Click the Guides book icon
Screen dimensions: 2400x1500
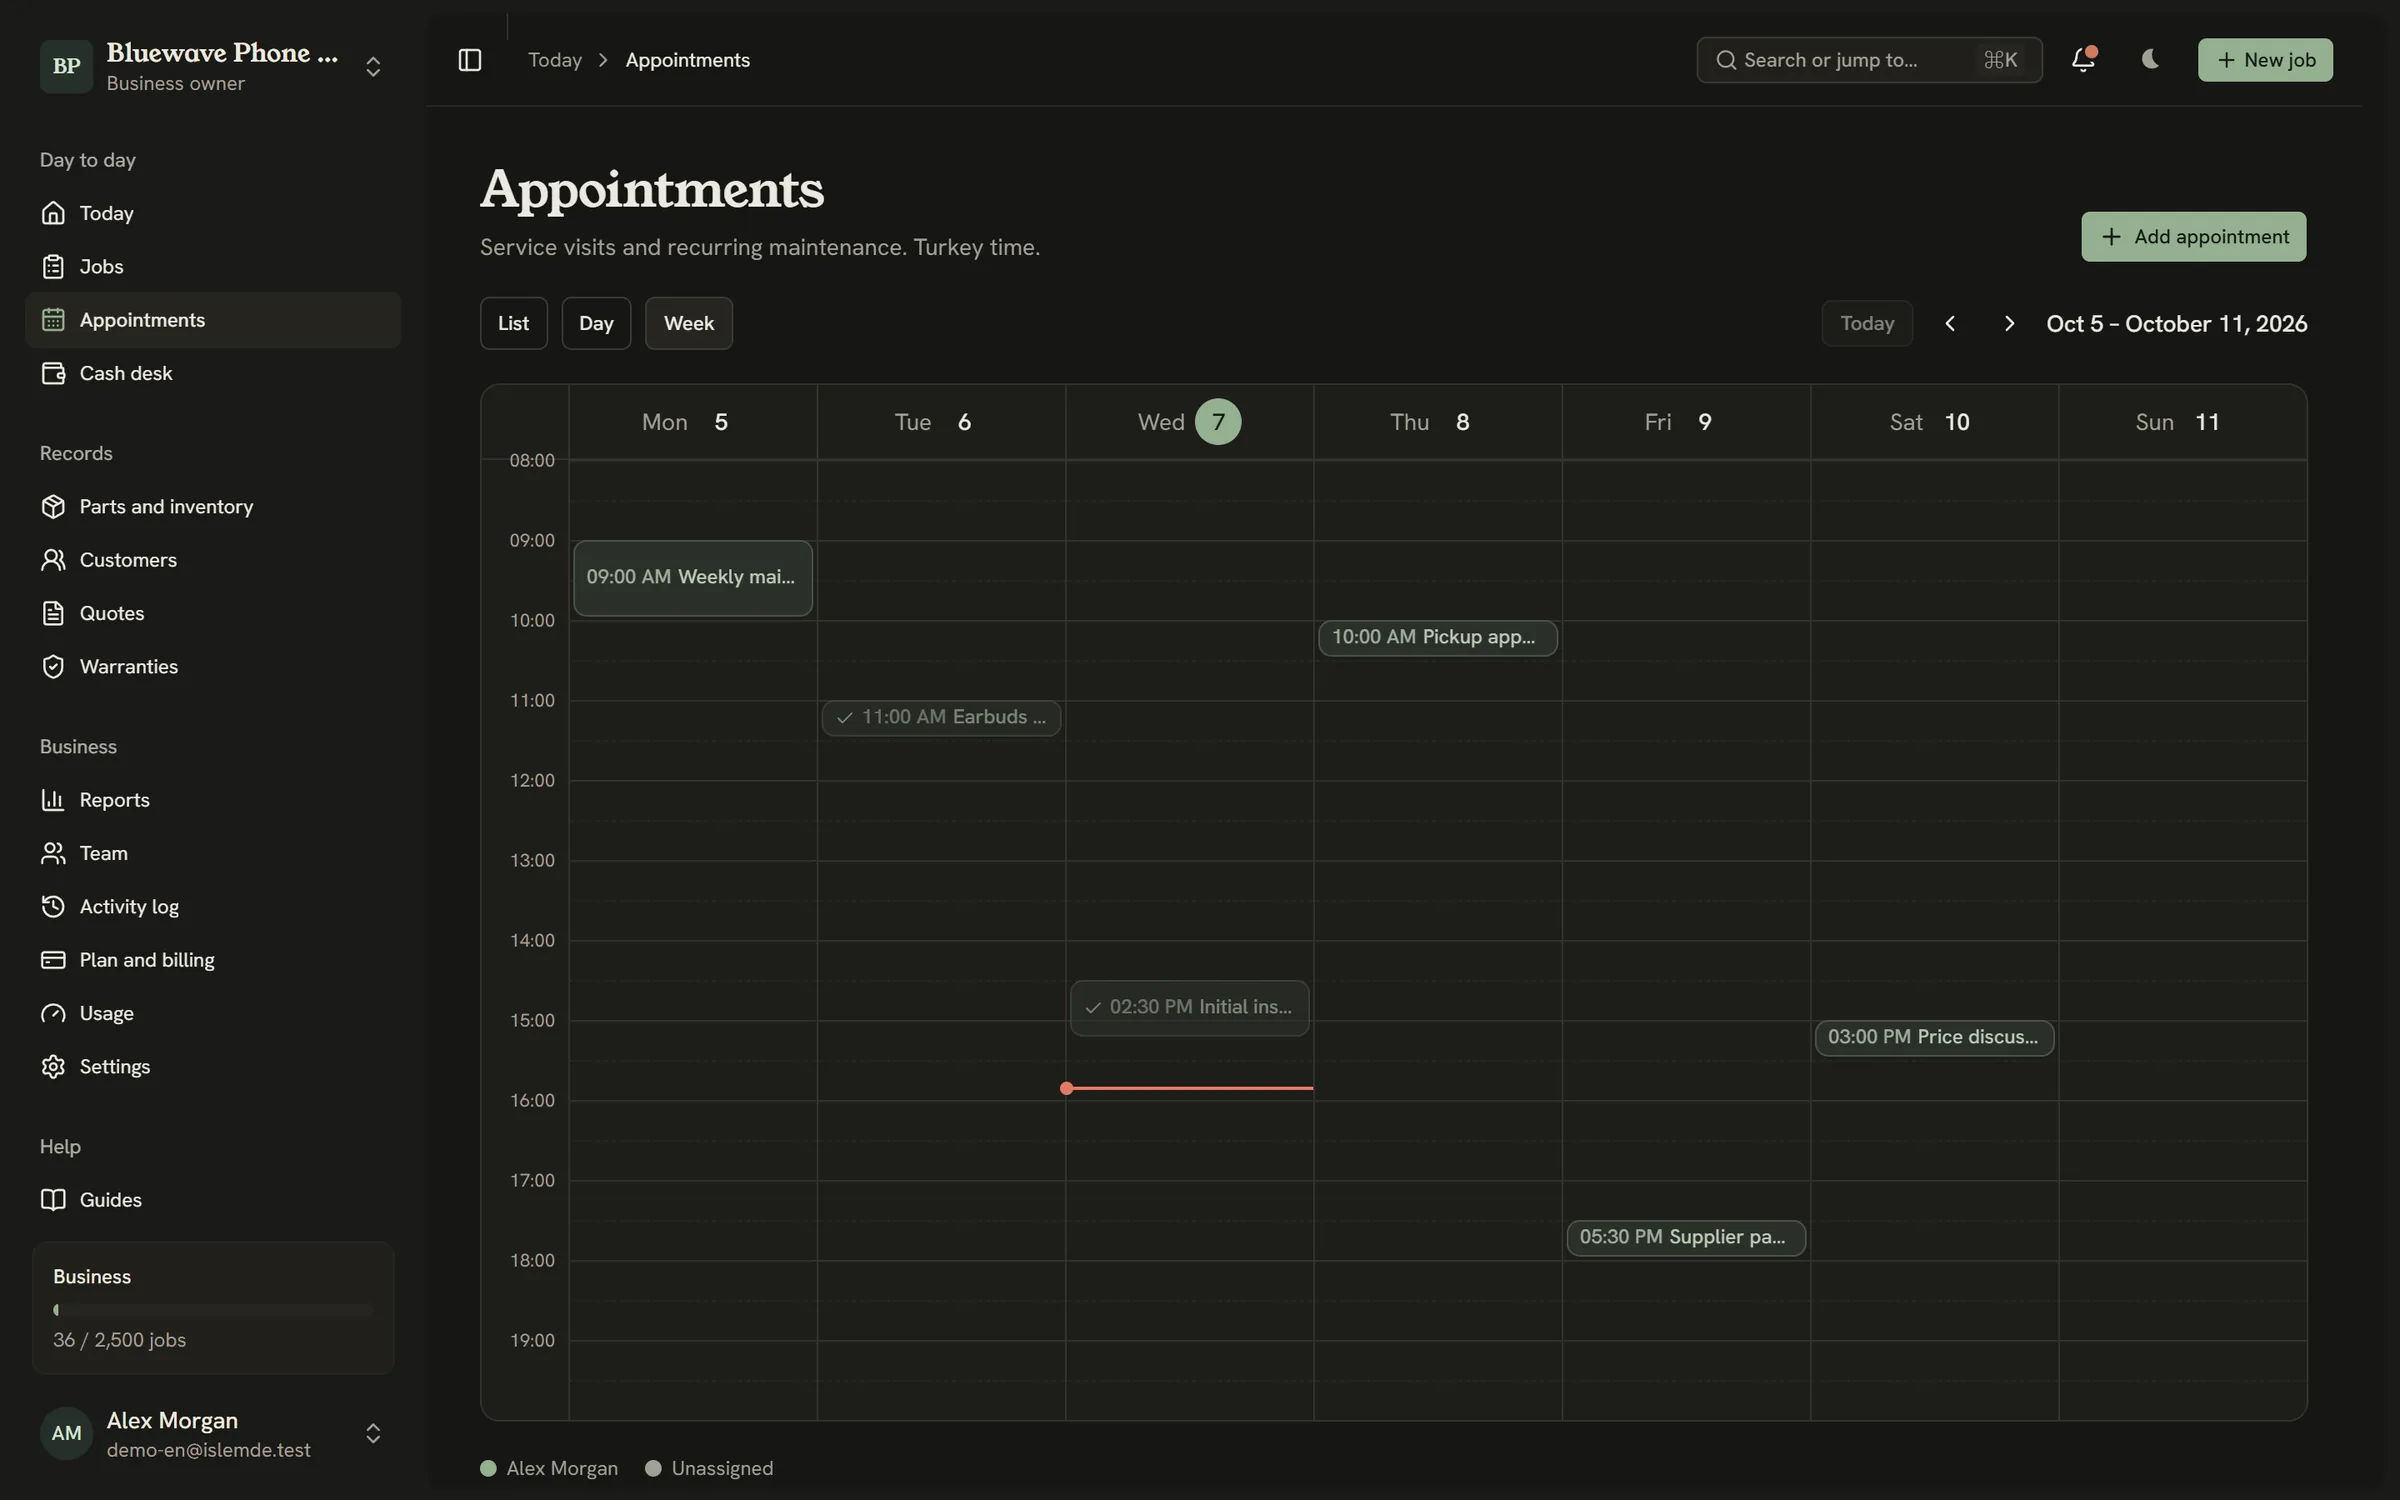pos(53,1199)
